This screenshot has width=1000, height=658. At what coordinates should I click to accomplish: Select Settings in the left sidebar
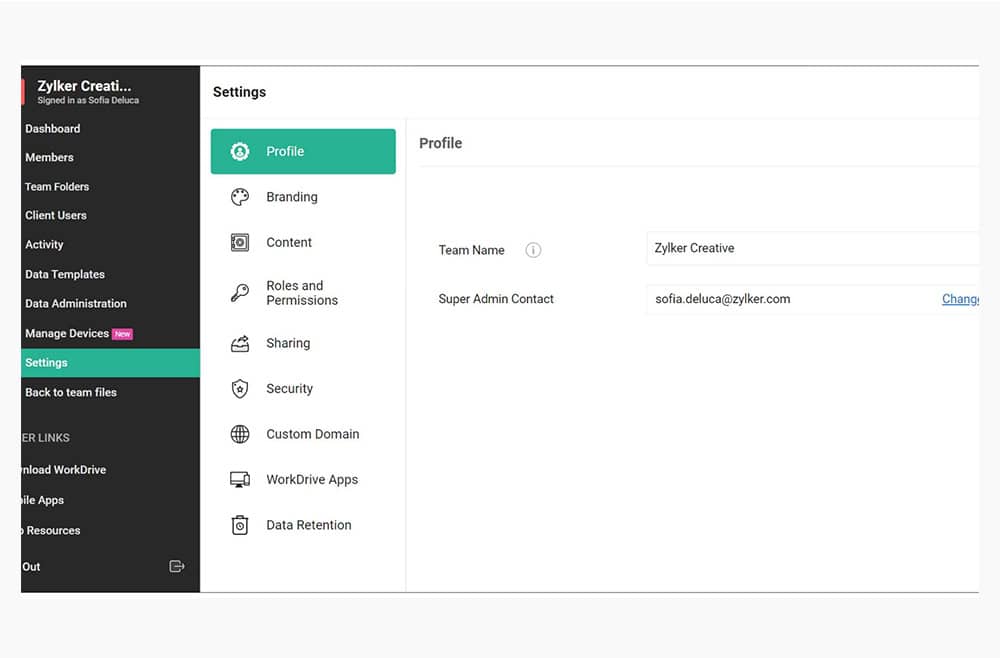tap(110, 363)
